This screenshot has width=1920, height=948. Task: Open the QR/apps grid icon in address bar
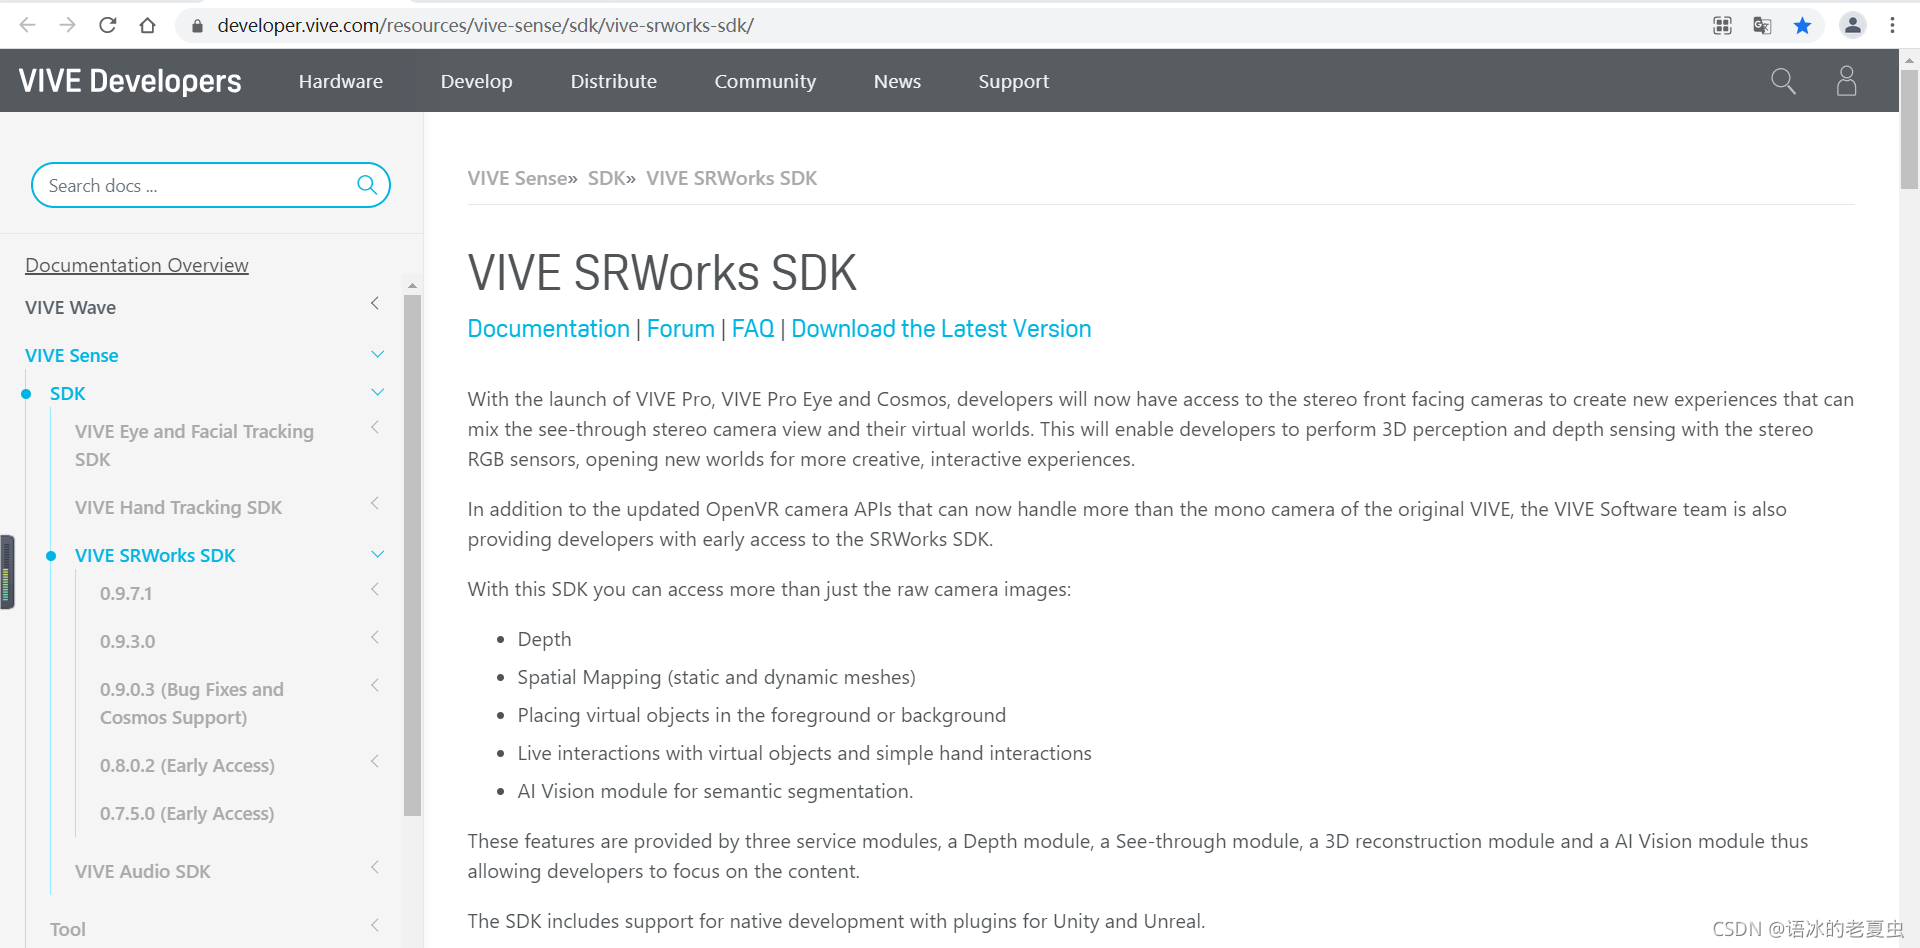click(1722, 26)
